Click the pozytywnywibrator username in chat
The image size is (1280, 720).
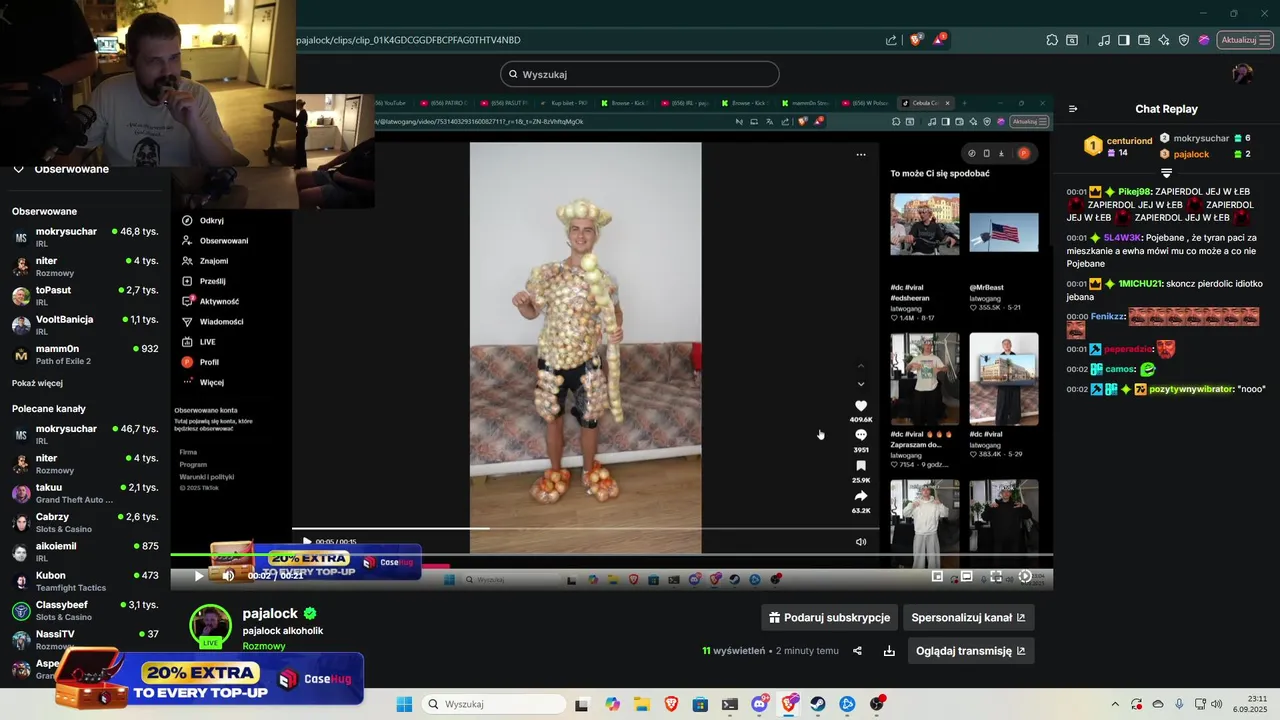[1192, 389]
